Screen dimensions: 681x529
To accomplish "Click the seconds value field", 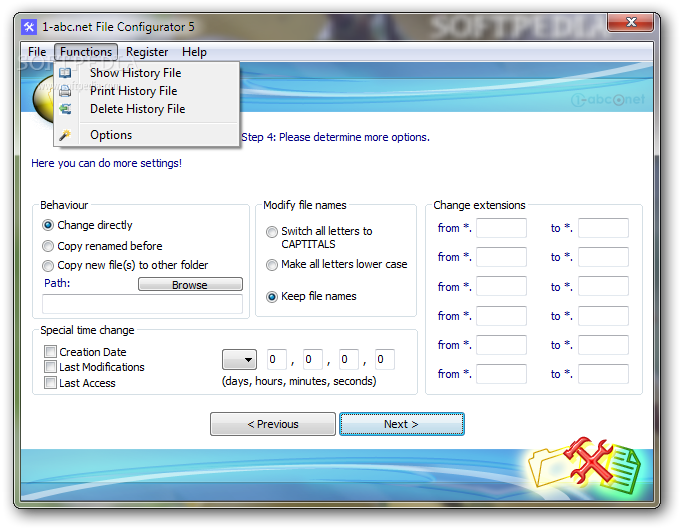I will click(x=385, y=360).
